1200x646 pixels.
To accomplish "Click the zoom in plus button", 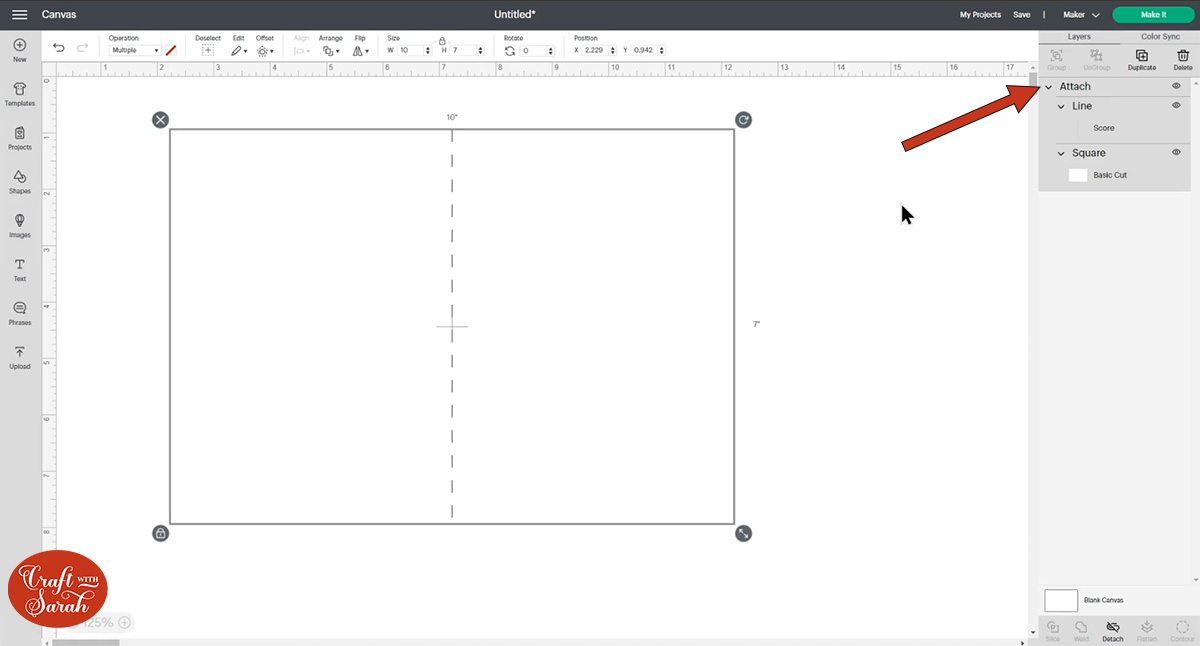I will pyautogui.click(x=125, y=622).
